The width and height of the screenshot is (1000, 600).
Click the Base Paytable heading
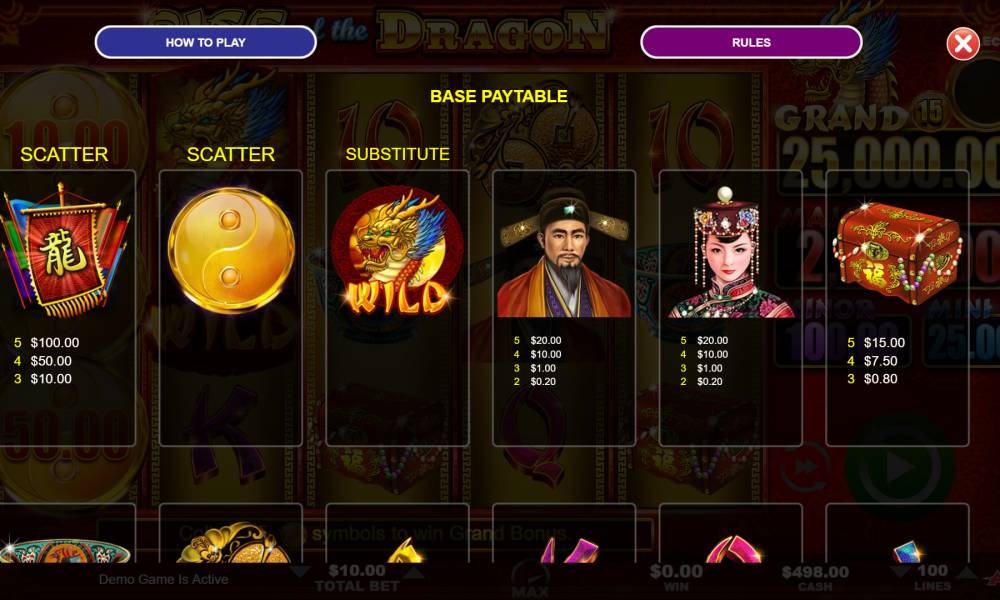pos(499,96)
